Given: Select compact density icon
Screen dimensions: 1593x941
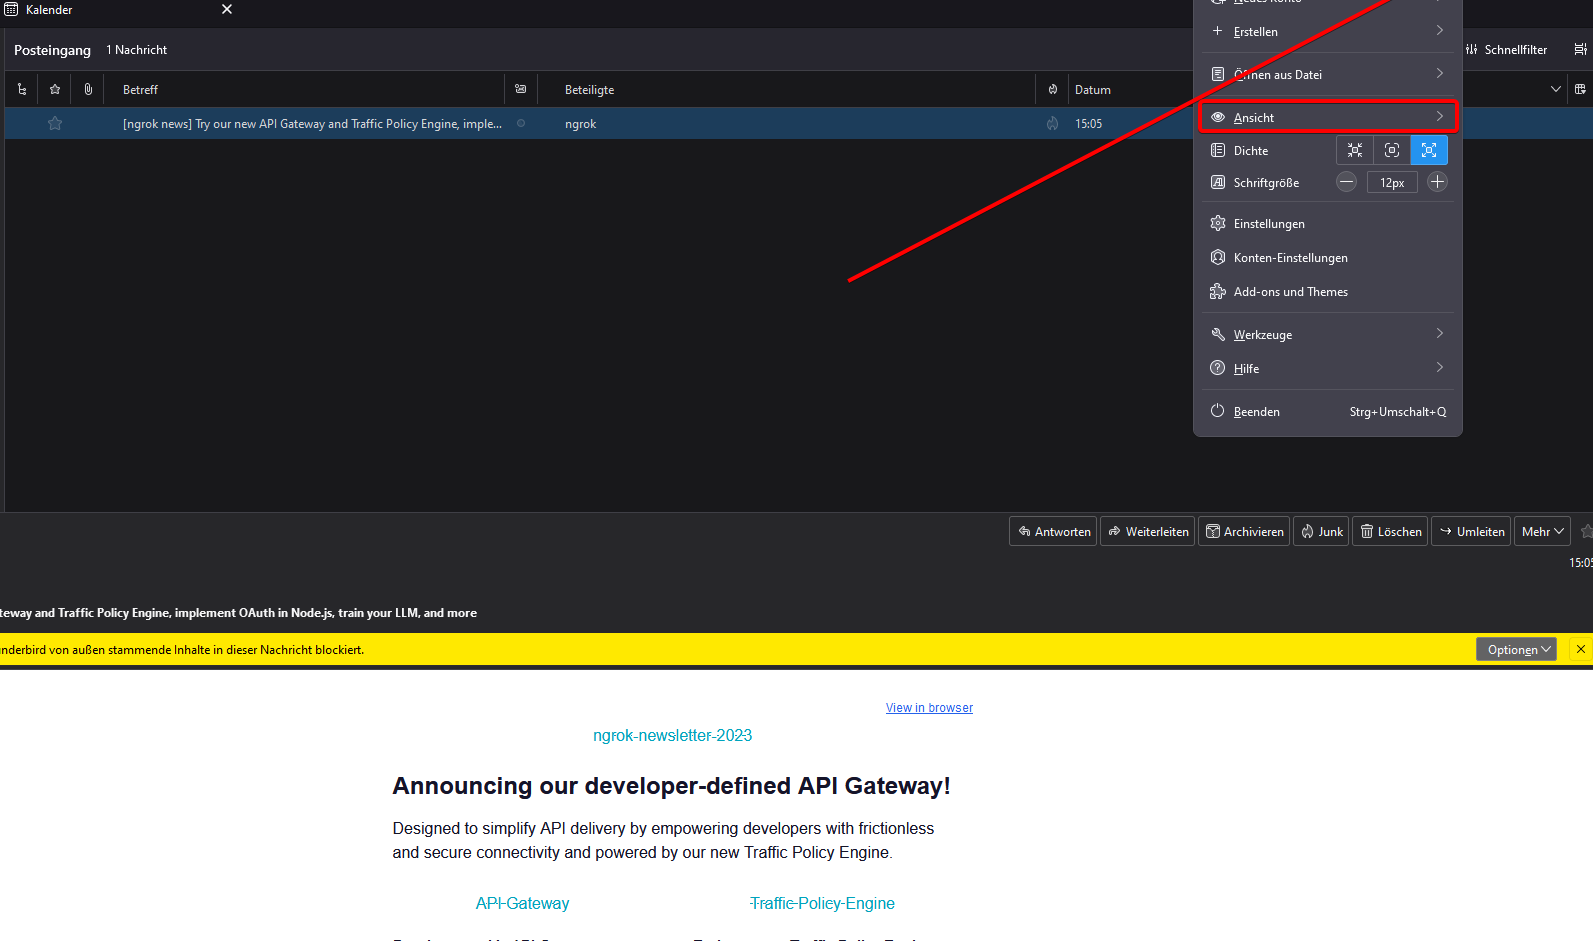Looking at the screenshot, I should (x=1355, y=151).
